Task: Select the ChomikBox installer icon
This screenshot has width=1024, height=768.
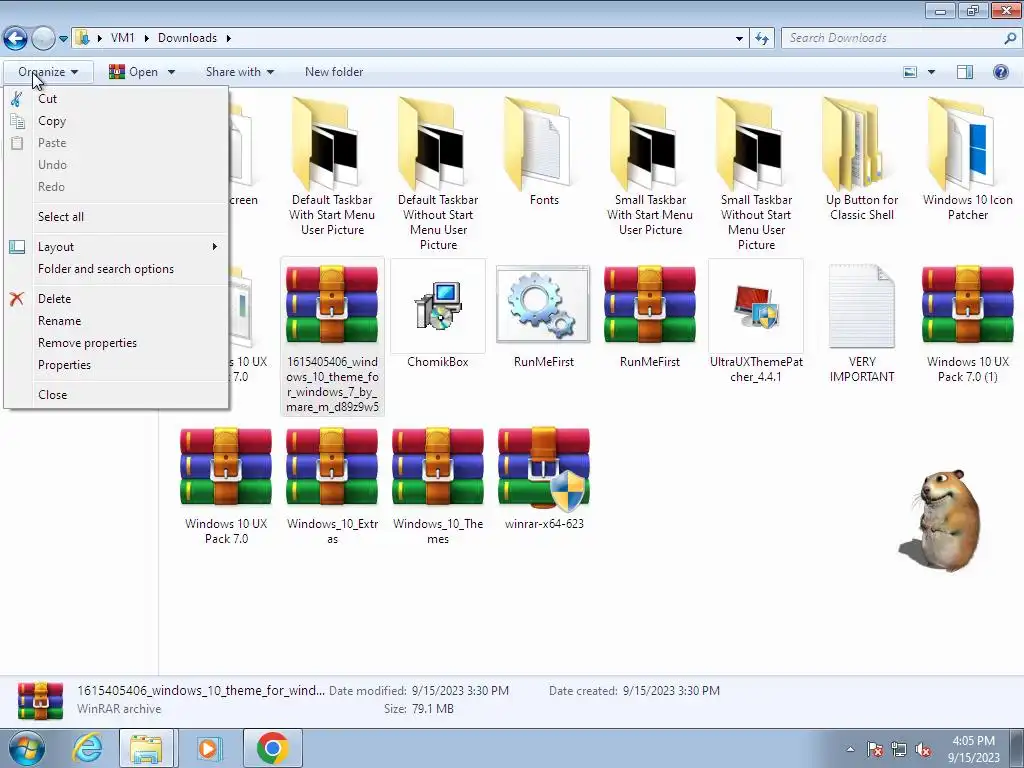Action: tap(438, 315)
